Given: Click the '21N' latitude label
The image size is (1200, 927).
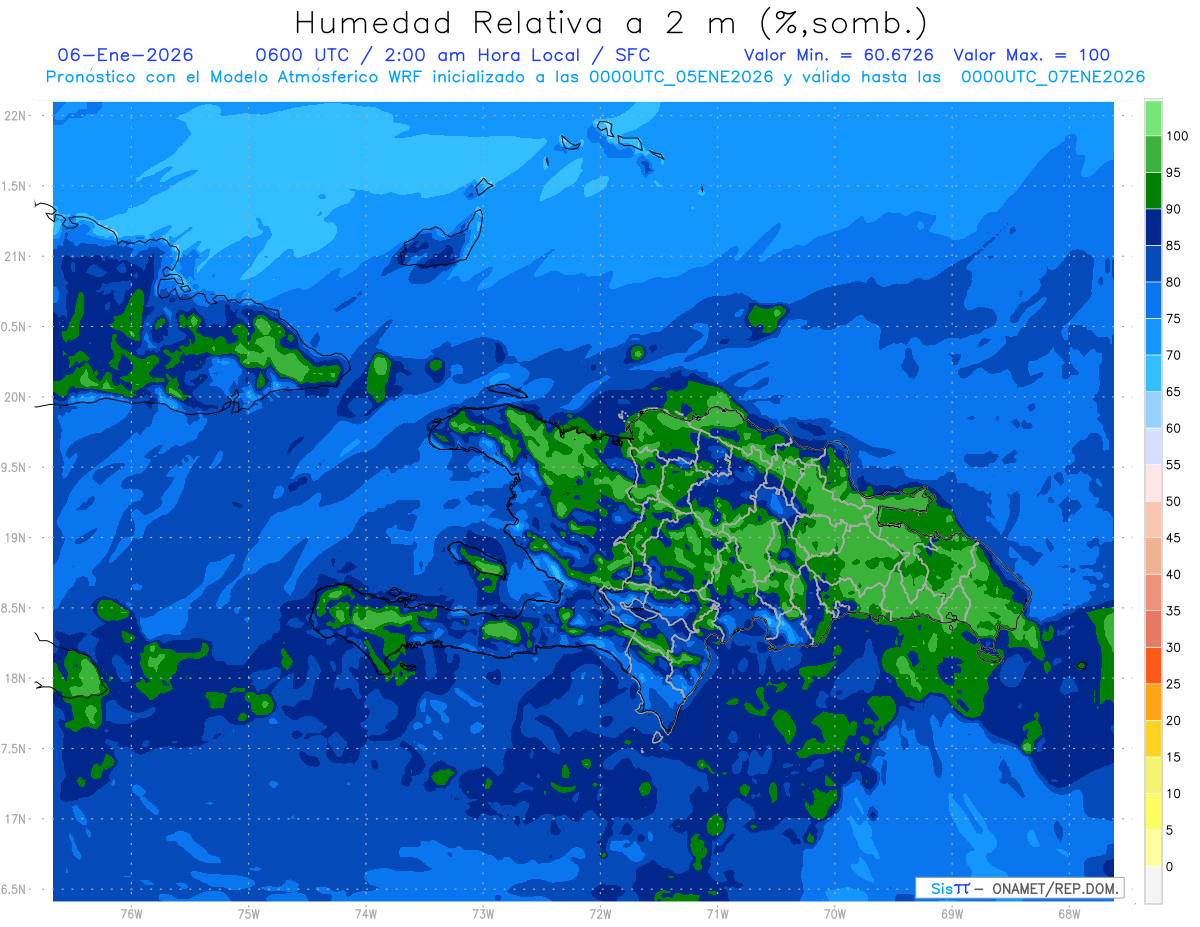Looking at the screenshot, I should click(16, 256).
